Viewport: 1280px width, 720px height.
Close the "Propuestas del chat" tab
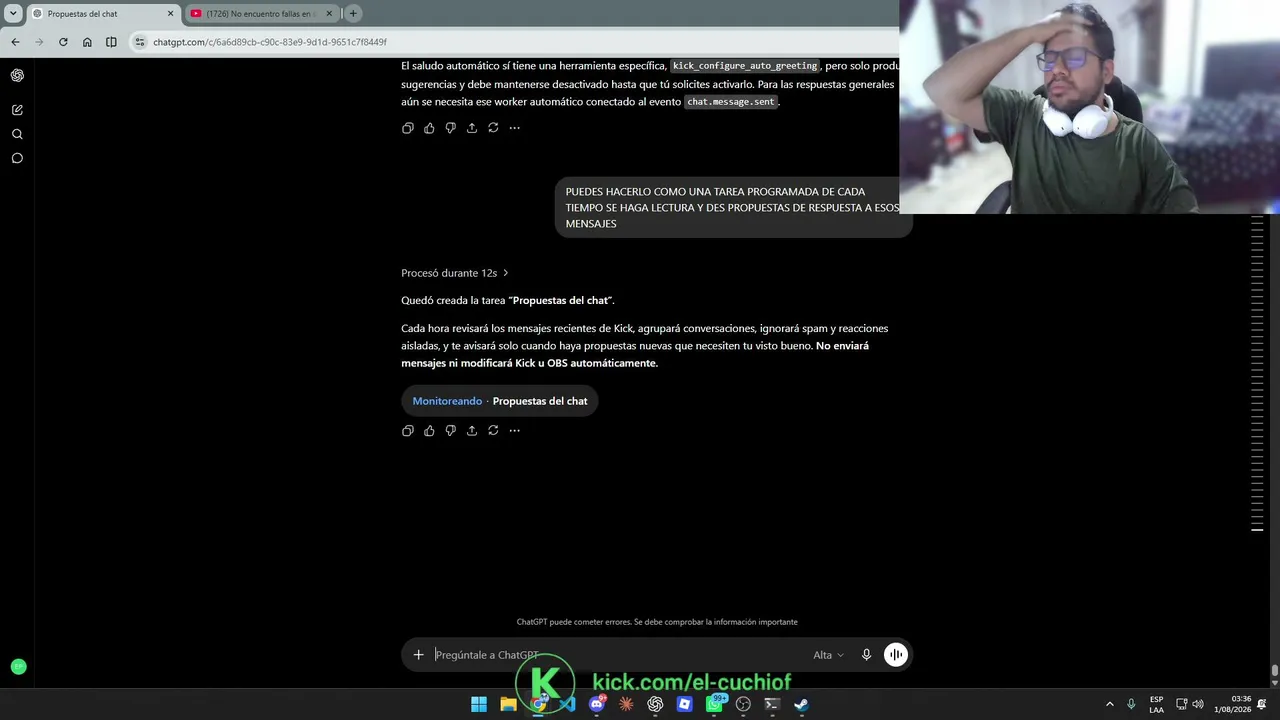tap(170, 14)
